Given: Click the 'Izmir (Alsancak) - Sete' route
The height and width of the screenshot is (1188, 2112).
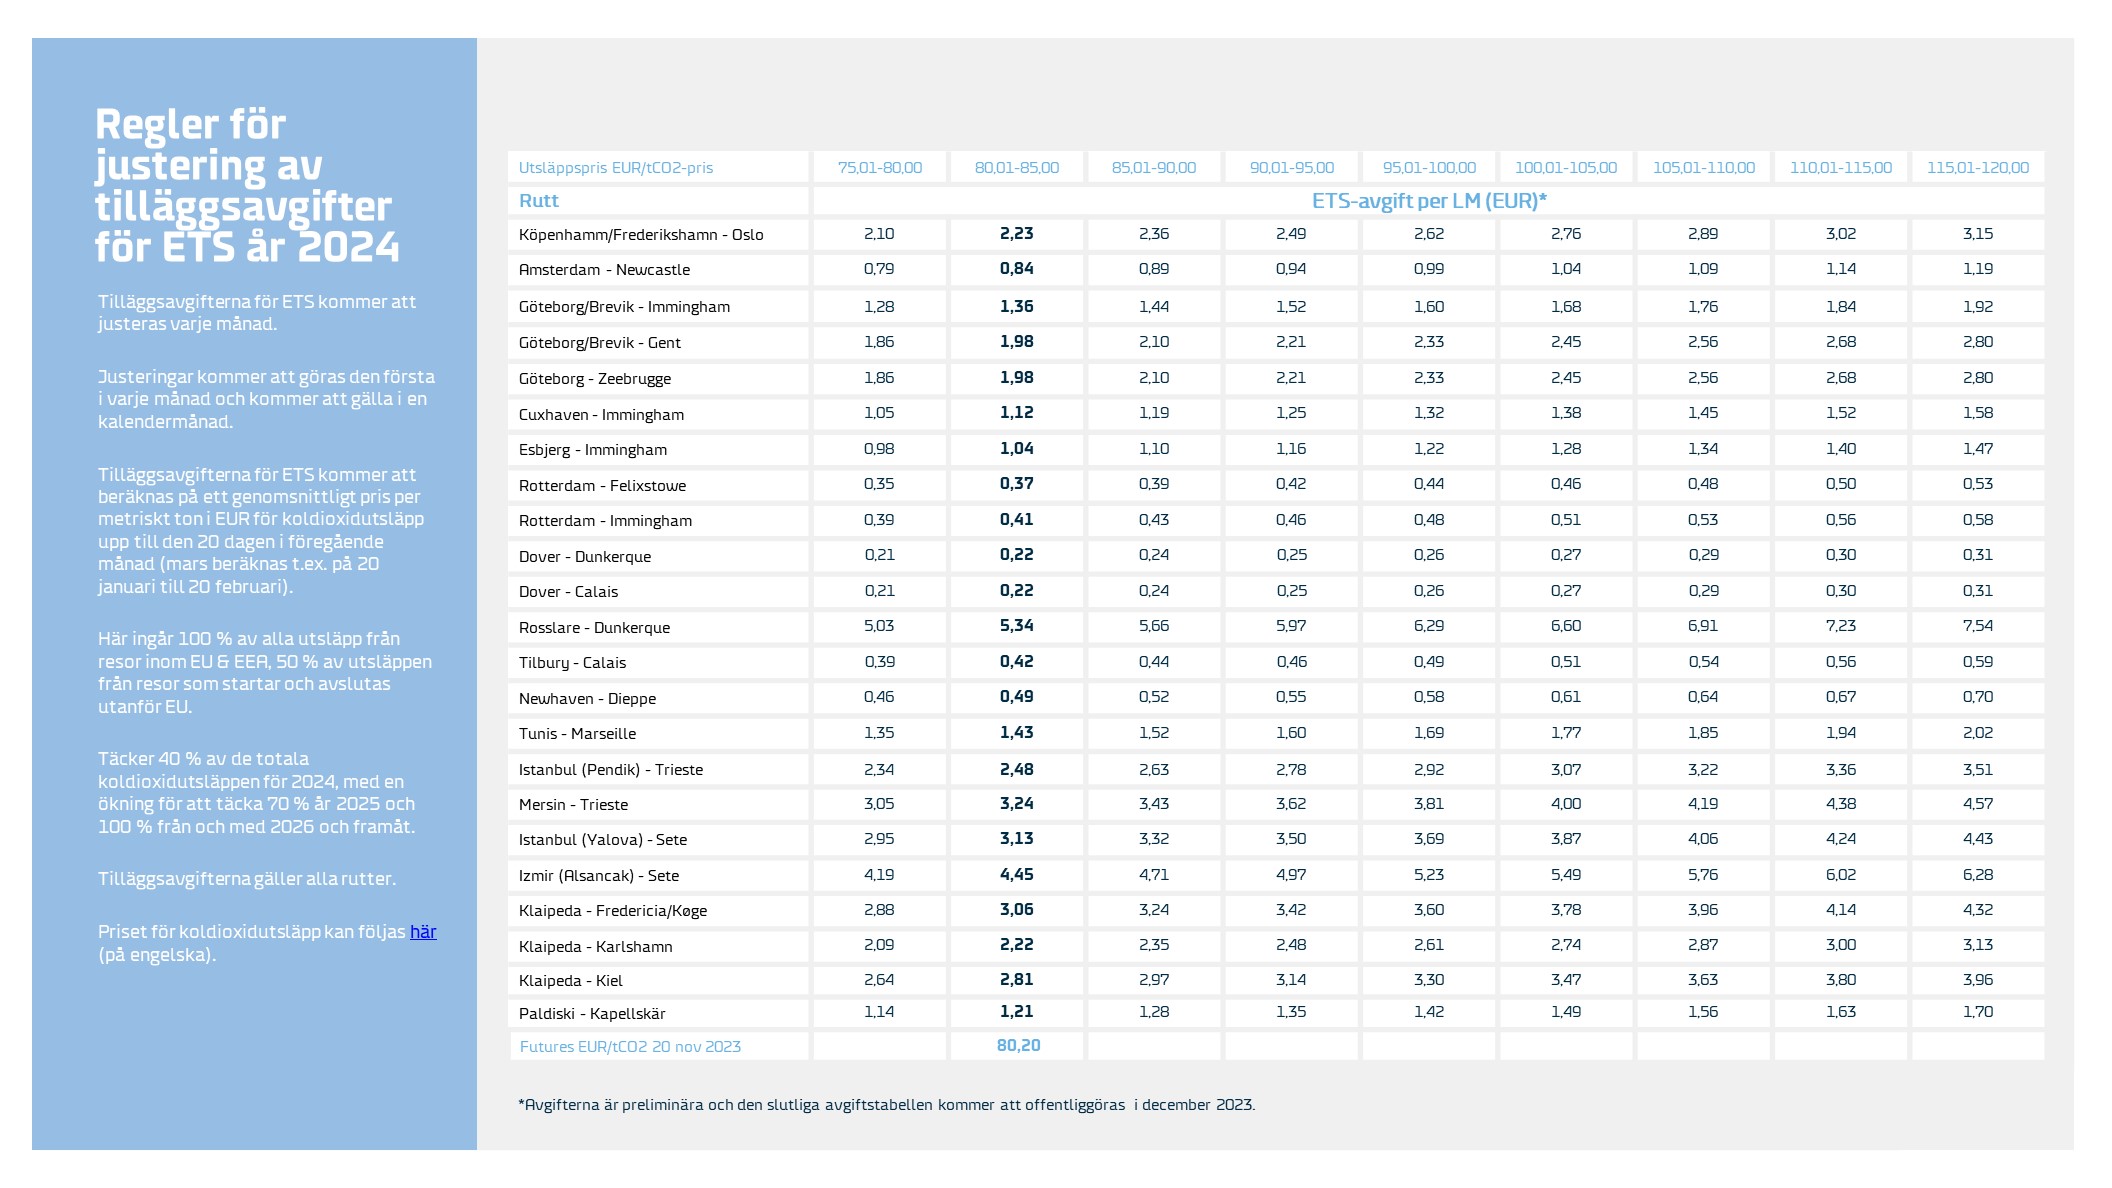Looking at the screenshot, I should click(x=599, y=876).
